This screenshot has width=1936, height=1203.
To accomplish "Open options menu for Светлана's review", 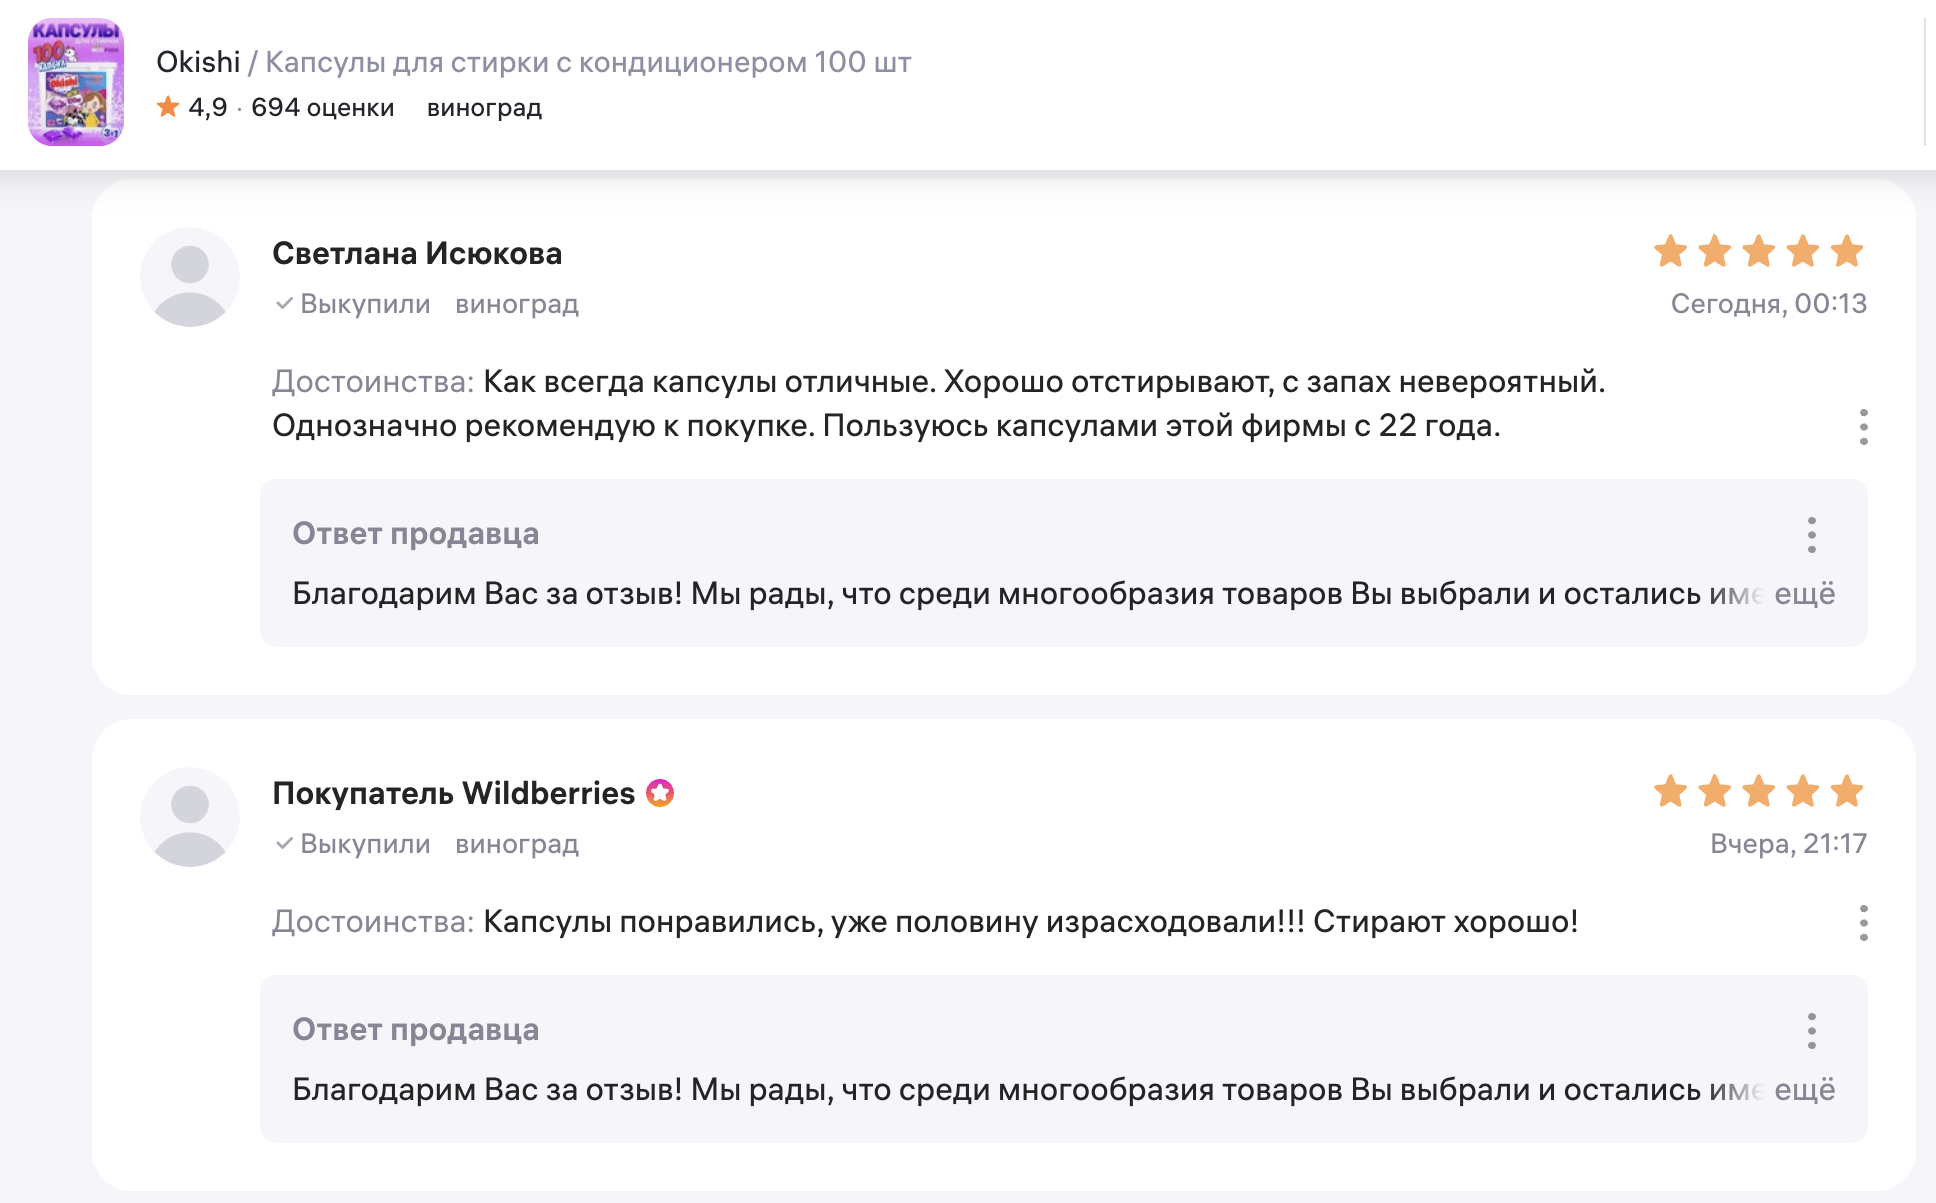I will point(1863,427).
